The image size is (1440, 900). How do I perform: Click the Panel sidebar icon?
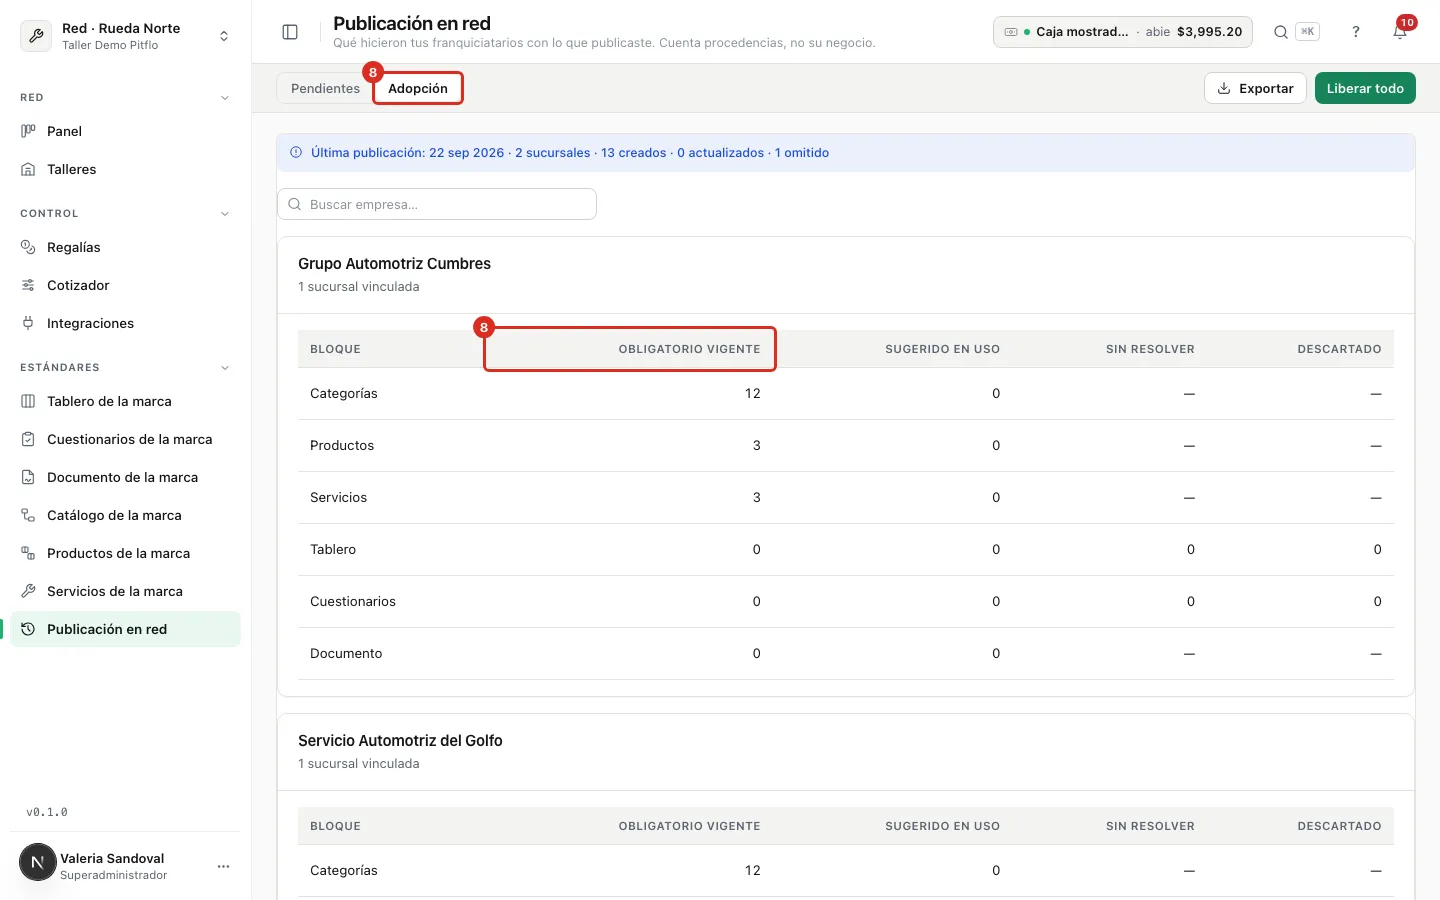click(28, 131)
